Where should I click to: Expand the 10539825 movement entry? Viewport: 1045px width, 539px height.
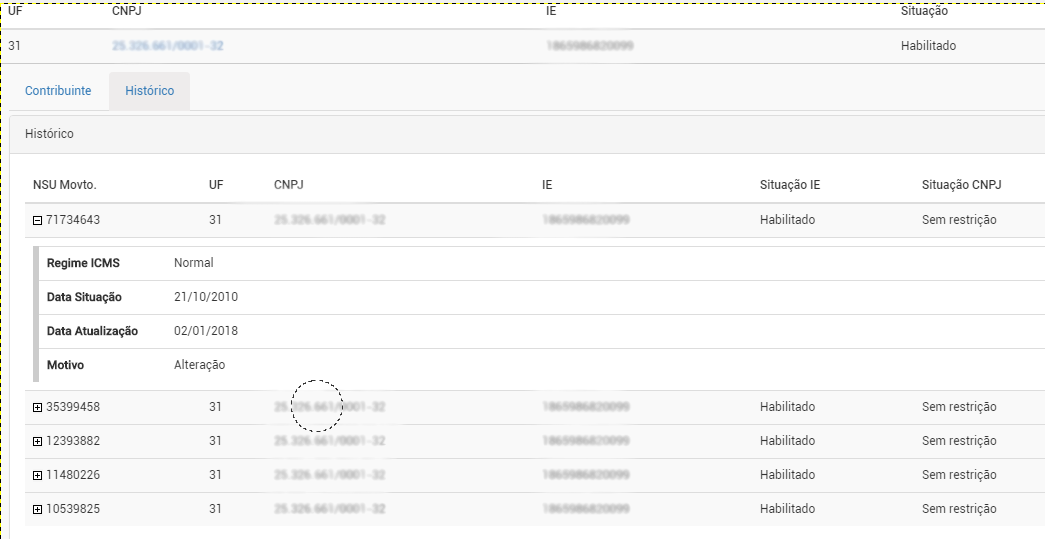[38, 509]
